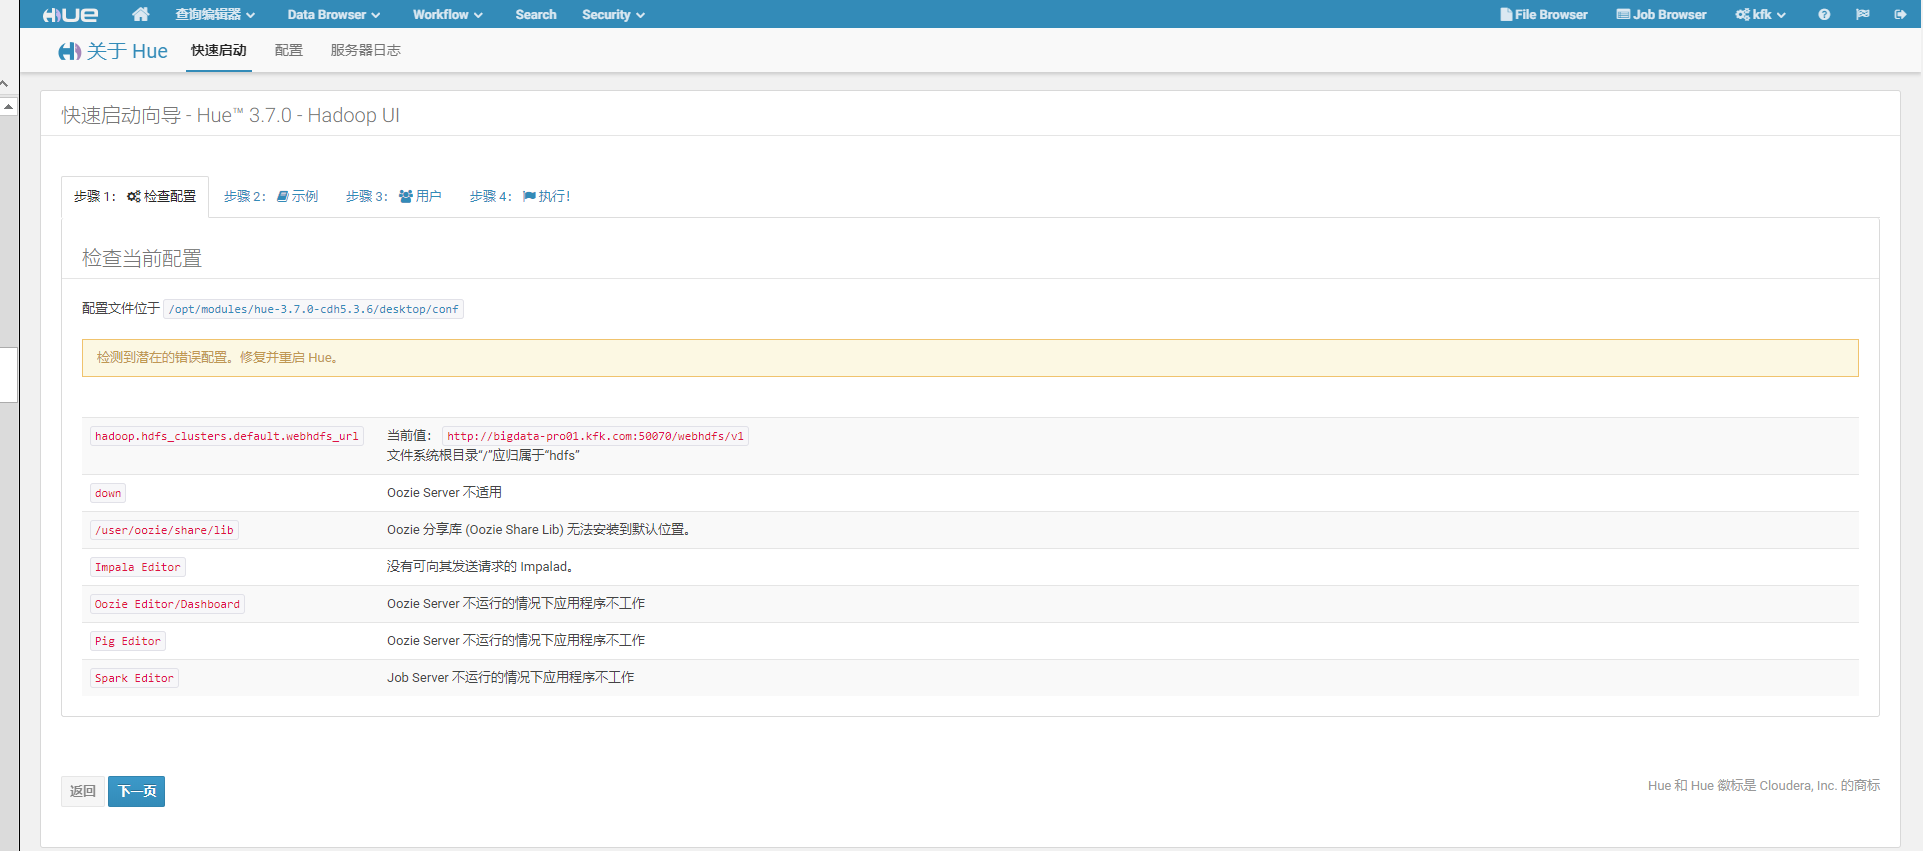1923x851 pixels.
Task: Click the '没有可向其发送请求的 Impalad' message
Action: coord(481,566)
